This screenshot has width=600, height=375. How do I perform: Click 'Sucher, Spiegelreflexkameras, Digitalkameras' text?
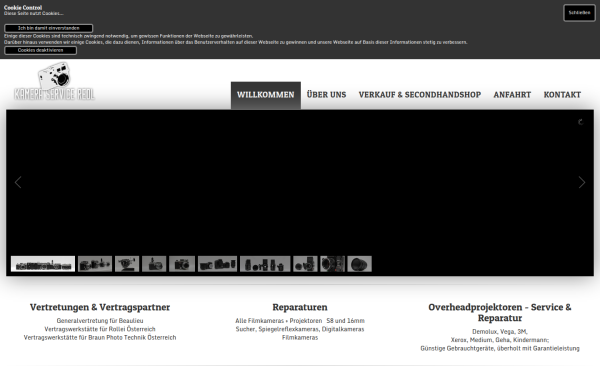(300, 329)
